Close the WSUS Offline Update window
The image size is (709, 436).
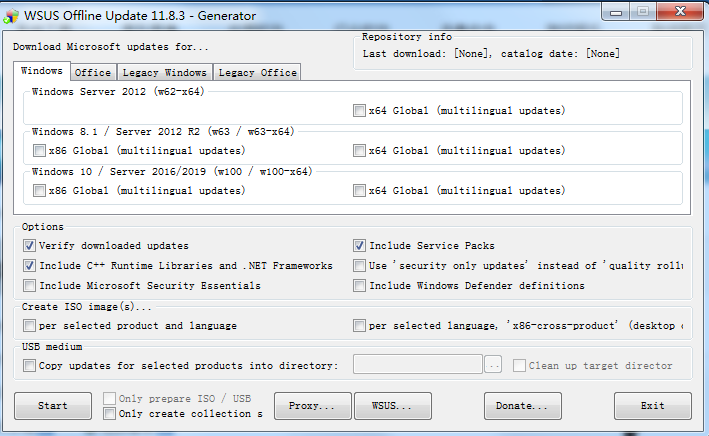click(680, 11)
